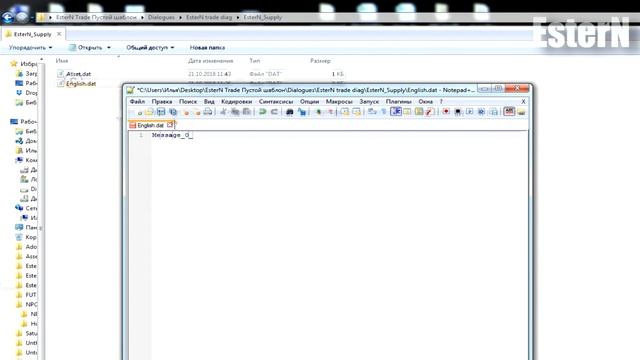
Task: Print the document with the printer icon
Action: pyautogui.click(x=208, y=111)
